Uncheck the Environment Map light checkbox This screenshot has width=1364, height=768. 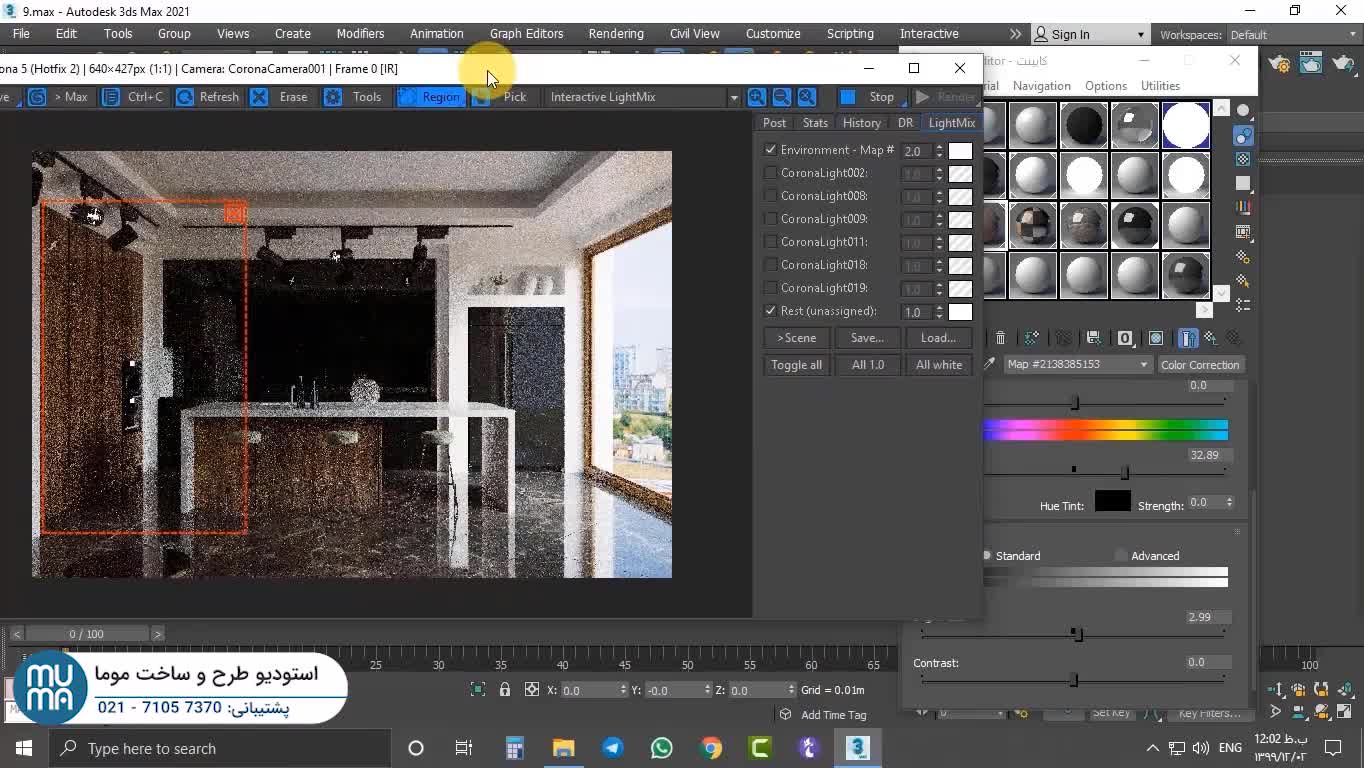pyautogui.click(x=770, y=150)
